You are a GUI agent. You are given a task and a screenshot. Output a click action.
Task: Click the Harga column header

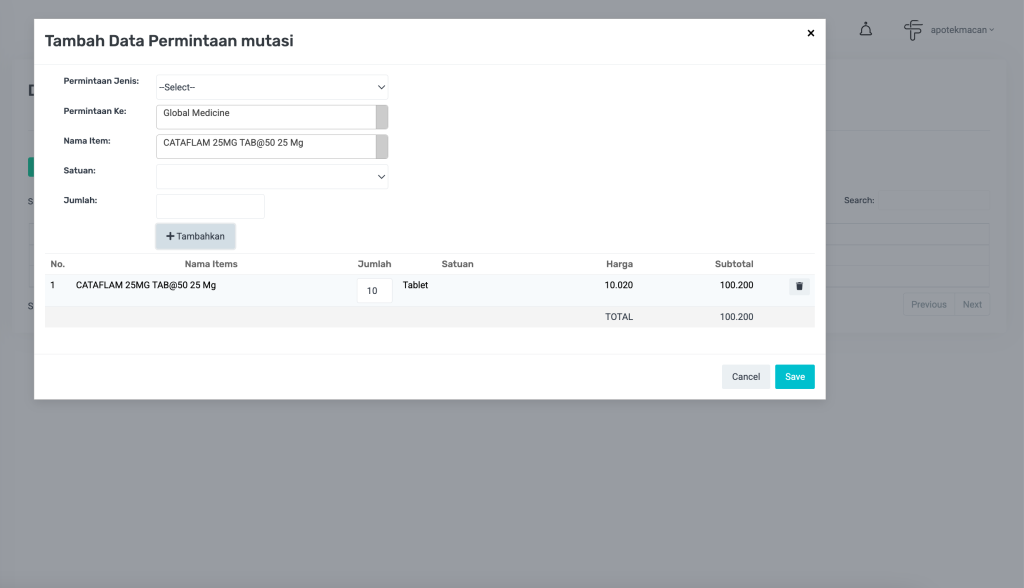619,264
